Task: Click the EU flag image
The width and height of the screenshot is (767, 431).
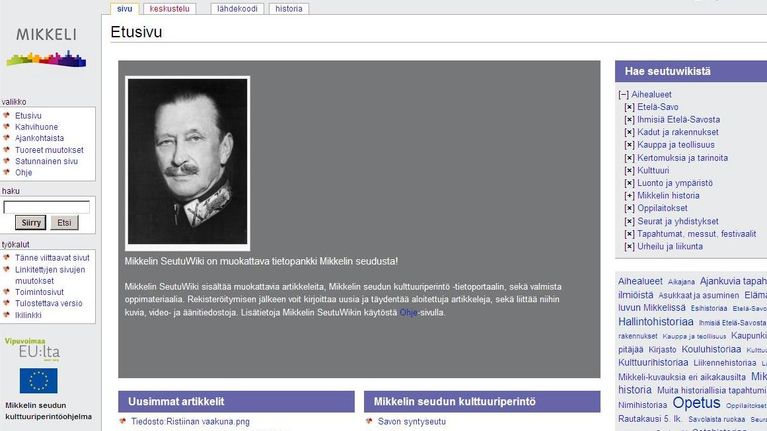Action: coord(39,381)
